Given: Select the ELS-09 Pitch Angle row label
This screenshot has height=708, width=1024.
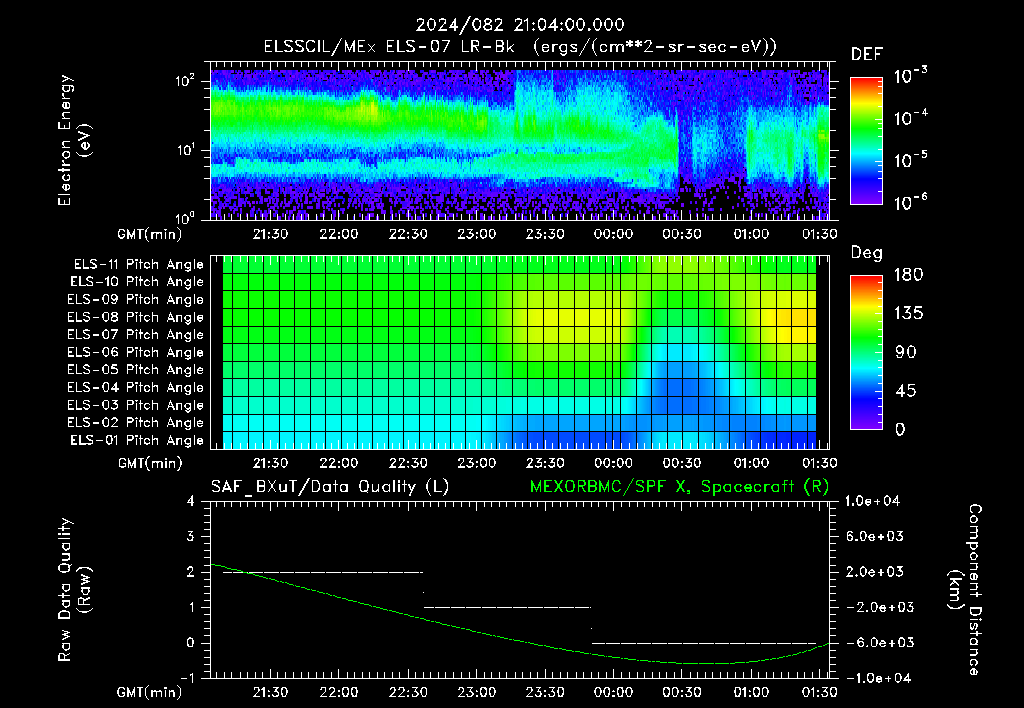Looking at the screenshot, I should (136, 300).
